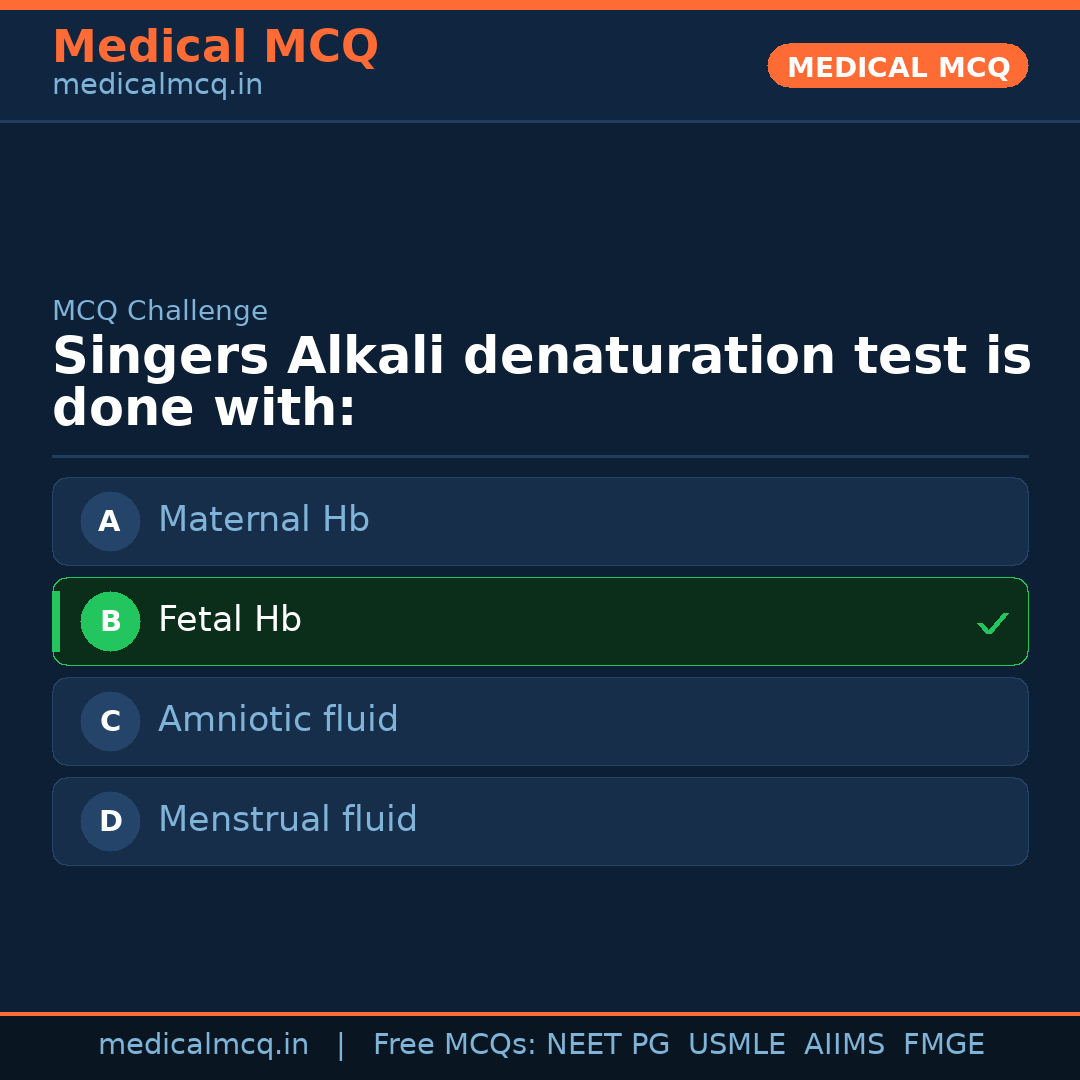Select answer option C, Amniotic fluid
1080x1080 pixels.
(540, 721)
